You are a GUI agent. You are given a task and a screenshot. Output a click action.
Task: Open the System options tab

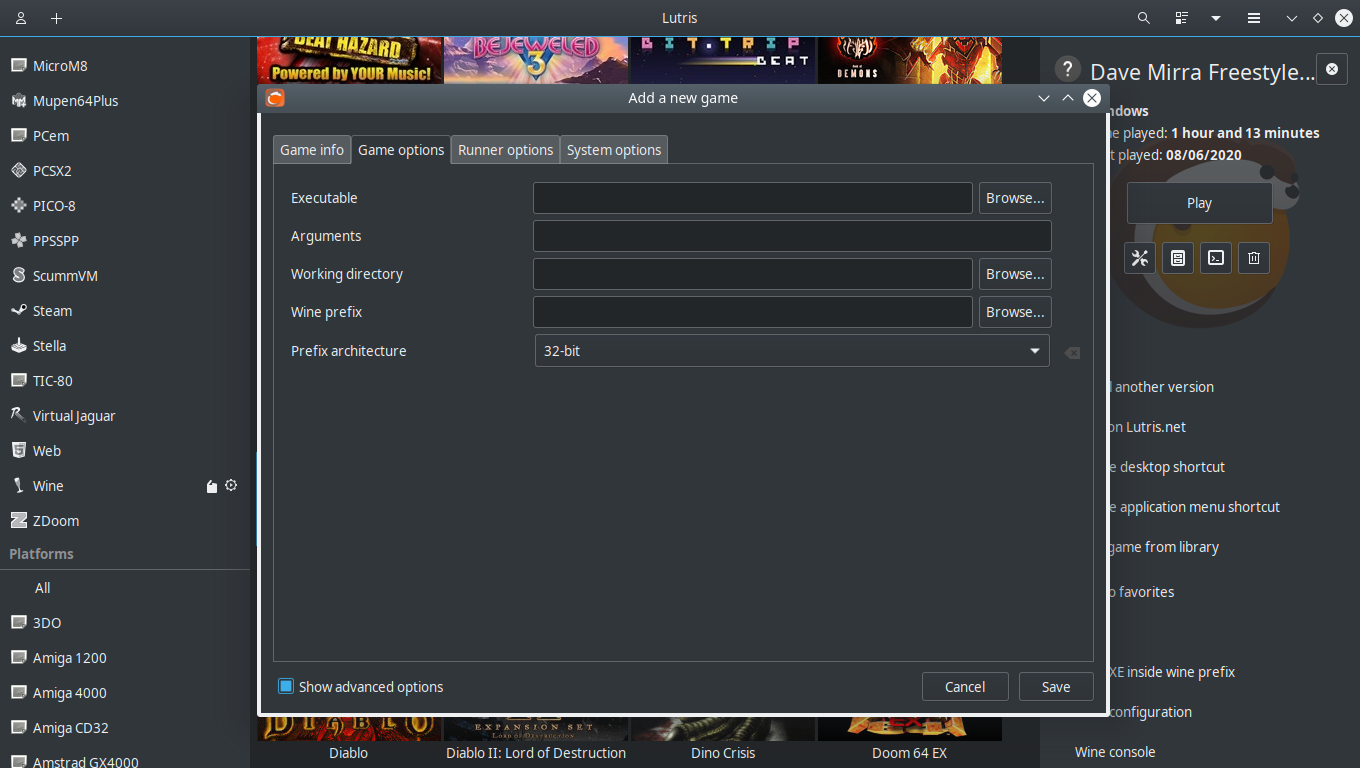click(x=614, y=150)
